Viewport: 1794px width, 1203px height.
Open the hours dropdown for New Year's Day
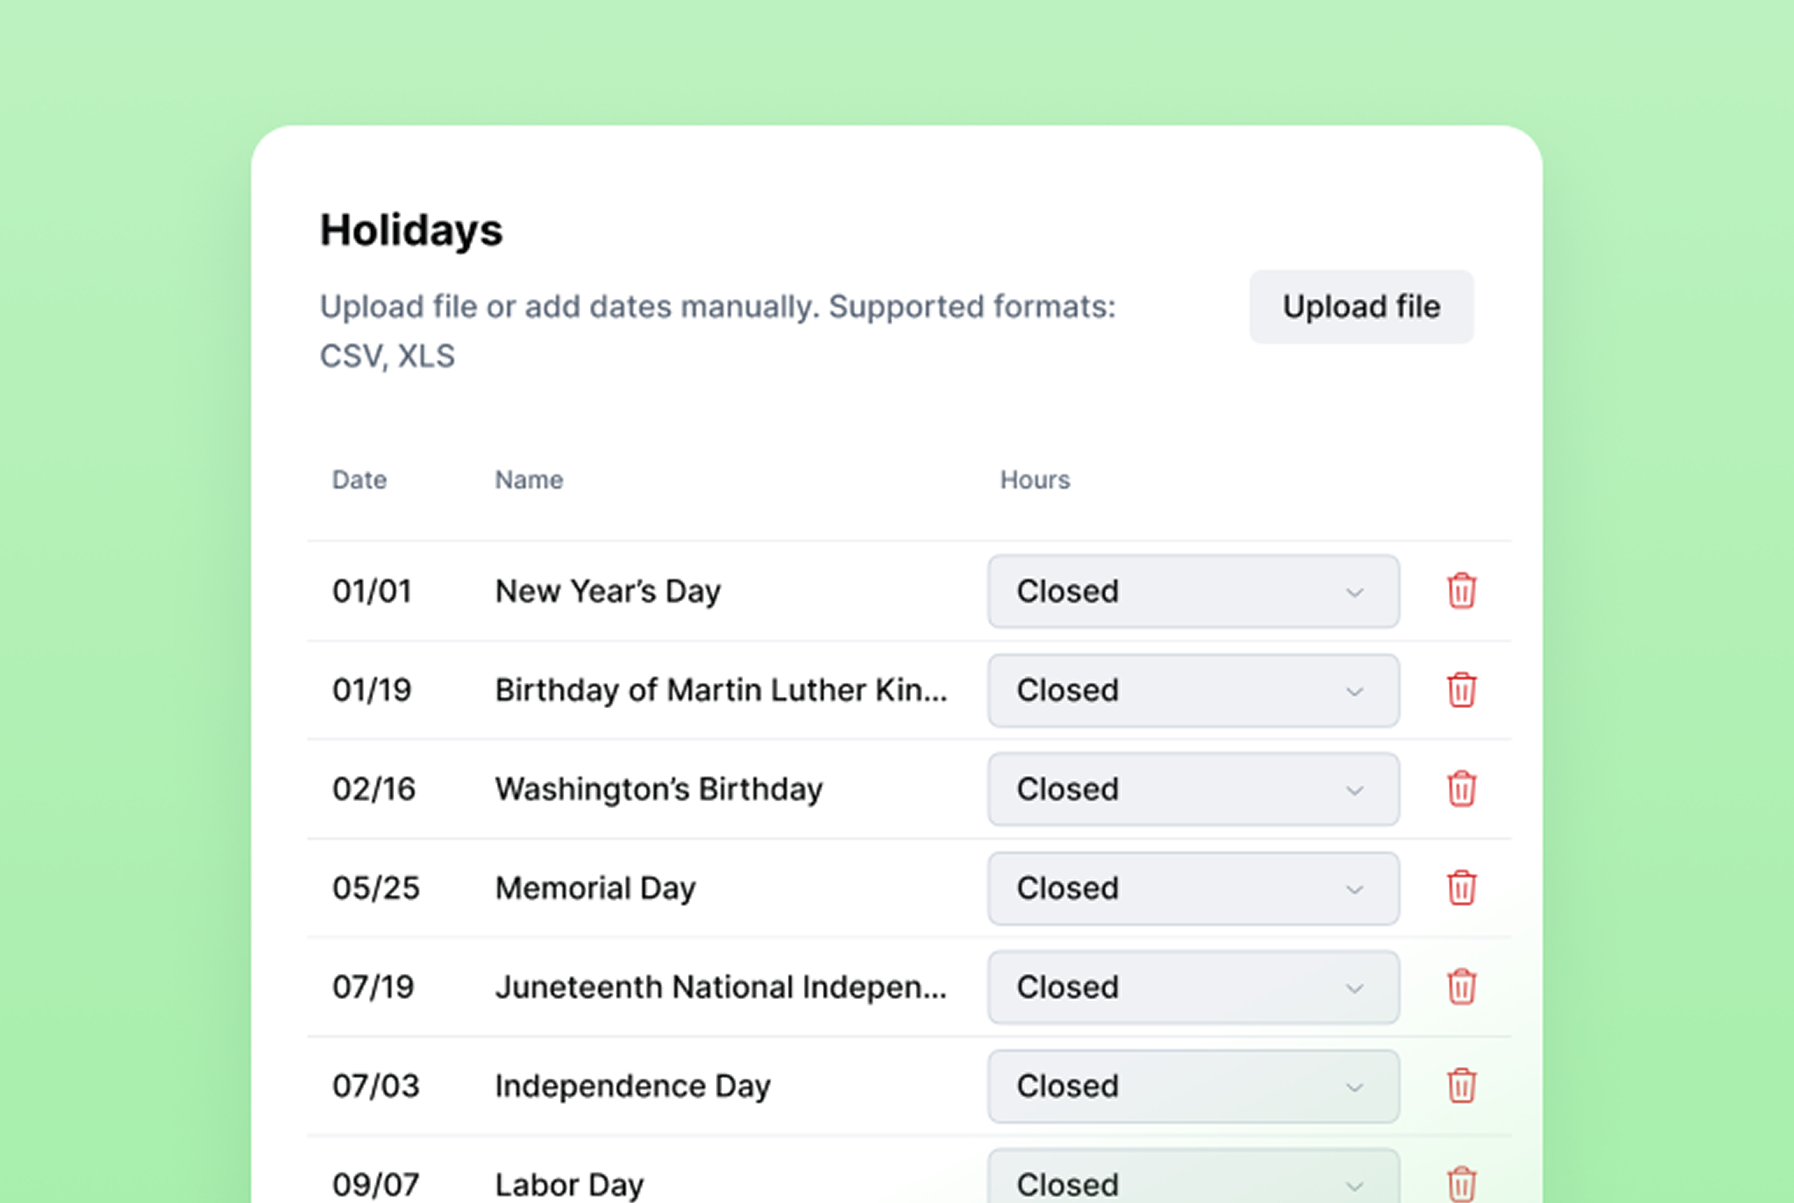1192,591
